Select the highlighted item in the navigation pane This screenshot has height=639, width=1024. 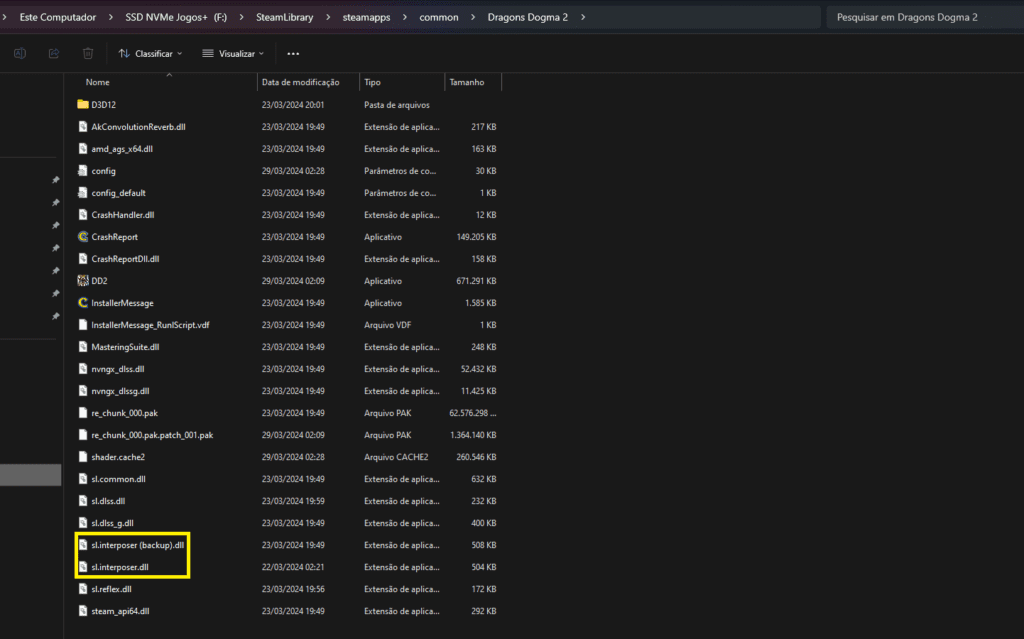31,475
